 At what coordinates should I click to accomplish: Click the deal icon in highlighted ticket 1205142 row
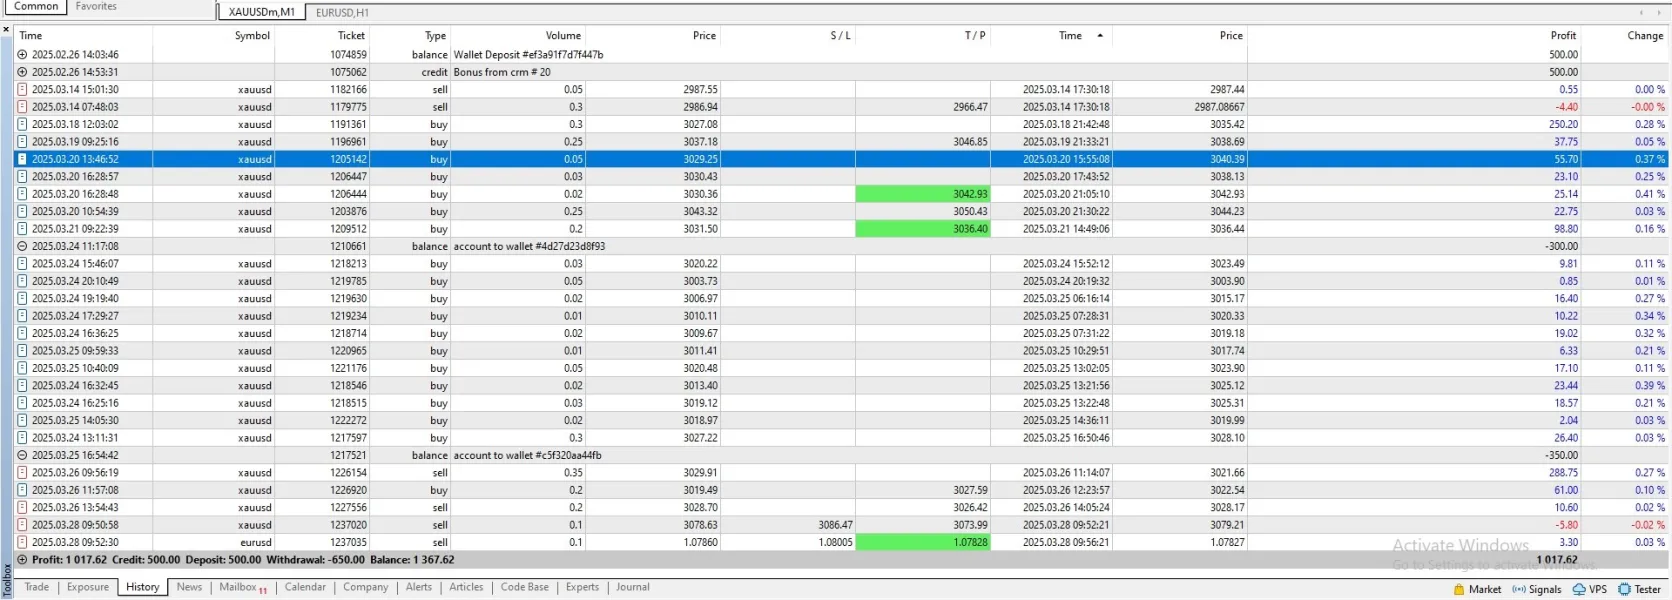22,159
